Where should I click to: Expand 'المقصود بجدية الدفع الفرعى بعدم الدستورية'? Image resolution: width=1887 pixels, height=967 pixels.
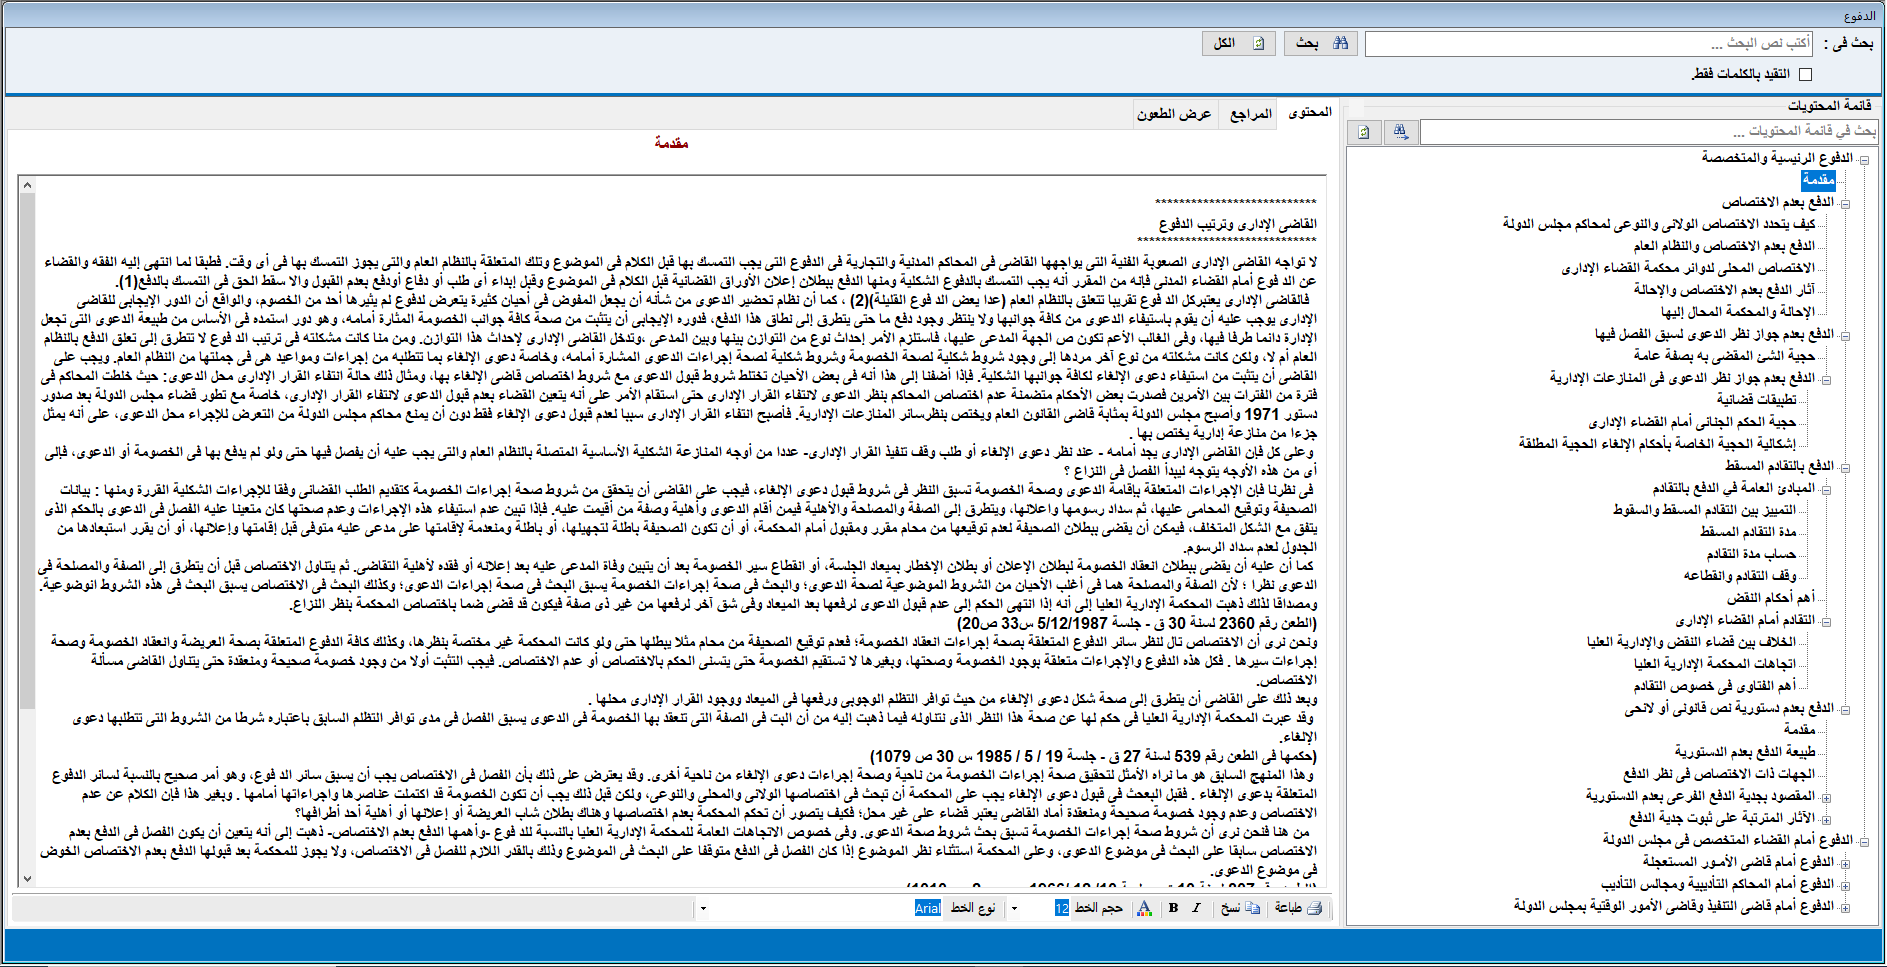[x=1826, y=797]
